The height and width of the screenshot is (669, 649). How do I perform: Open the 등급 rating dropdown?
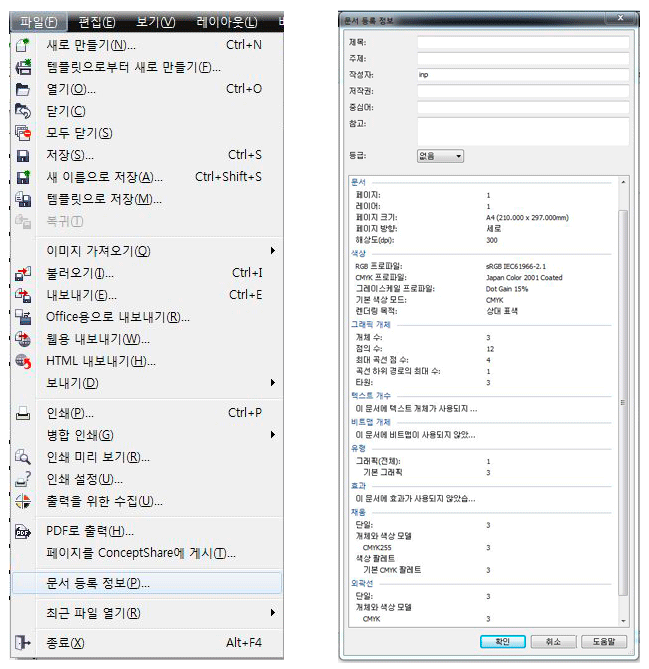pyautogui.click(x=440, y=156)
